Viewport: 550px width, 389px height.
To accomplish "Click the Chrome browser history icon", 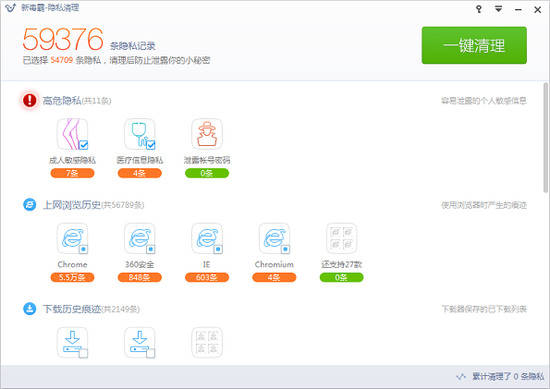I will pos(72,239).
